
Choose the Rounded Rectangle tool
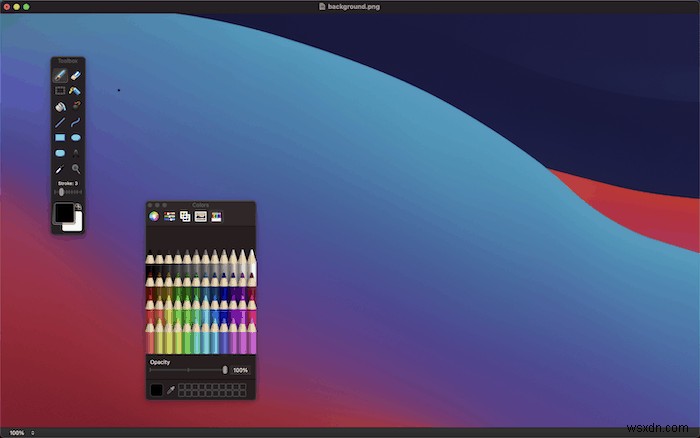point(60,153)
